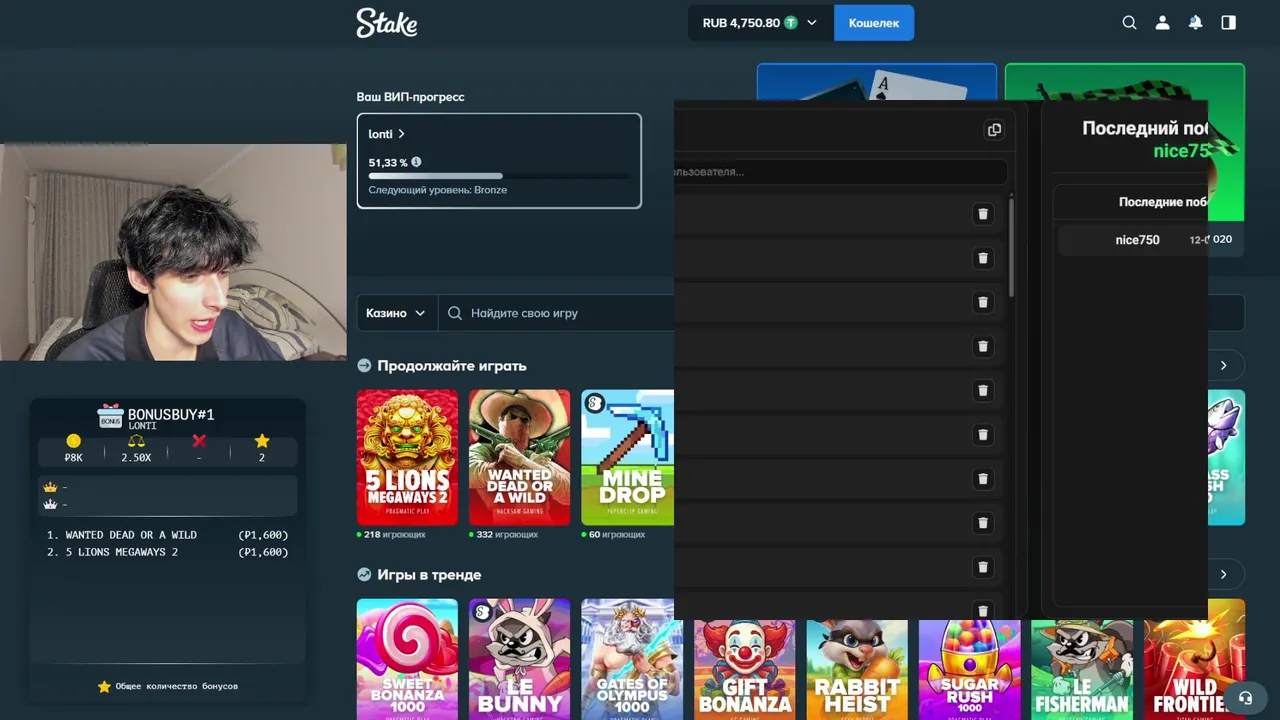Image resolution: width=1280 pixels, height=720 pixels.
Task: Open the 5 Lions Megaways 2 game
Action: (x=407, y=457)
